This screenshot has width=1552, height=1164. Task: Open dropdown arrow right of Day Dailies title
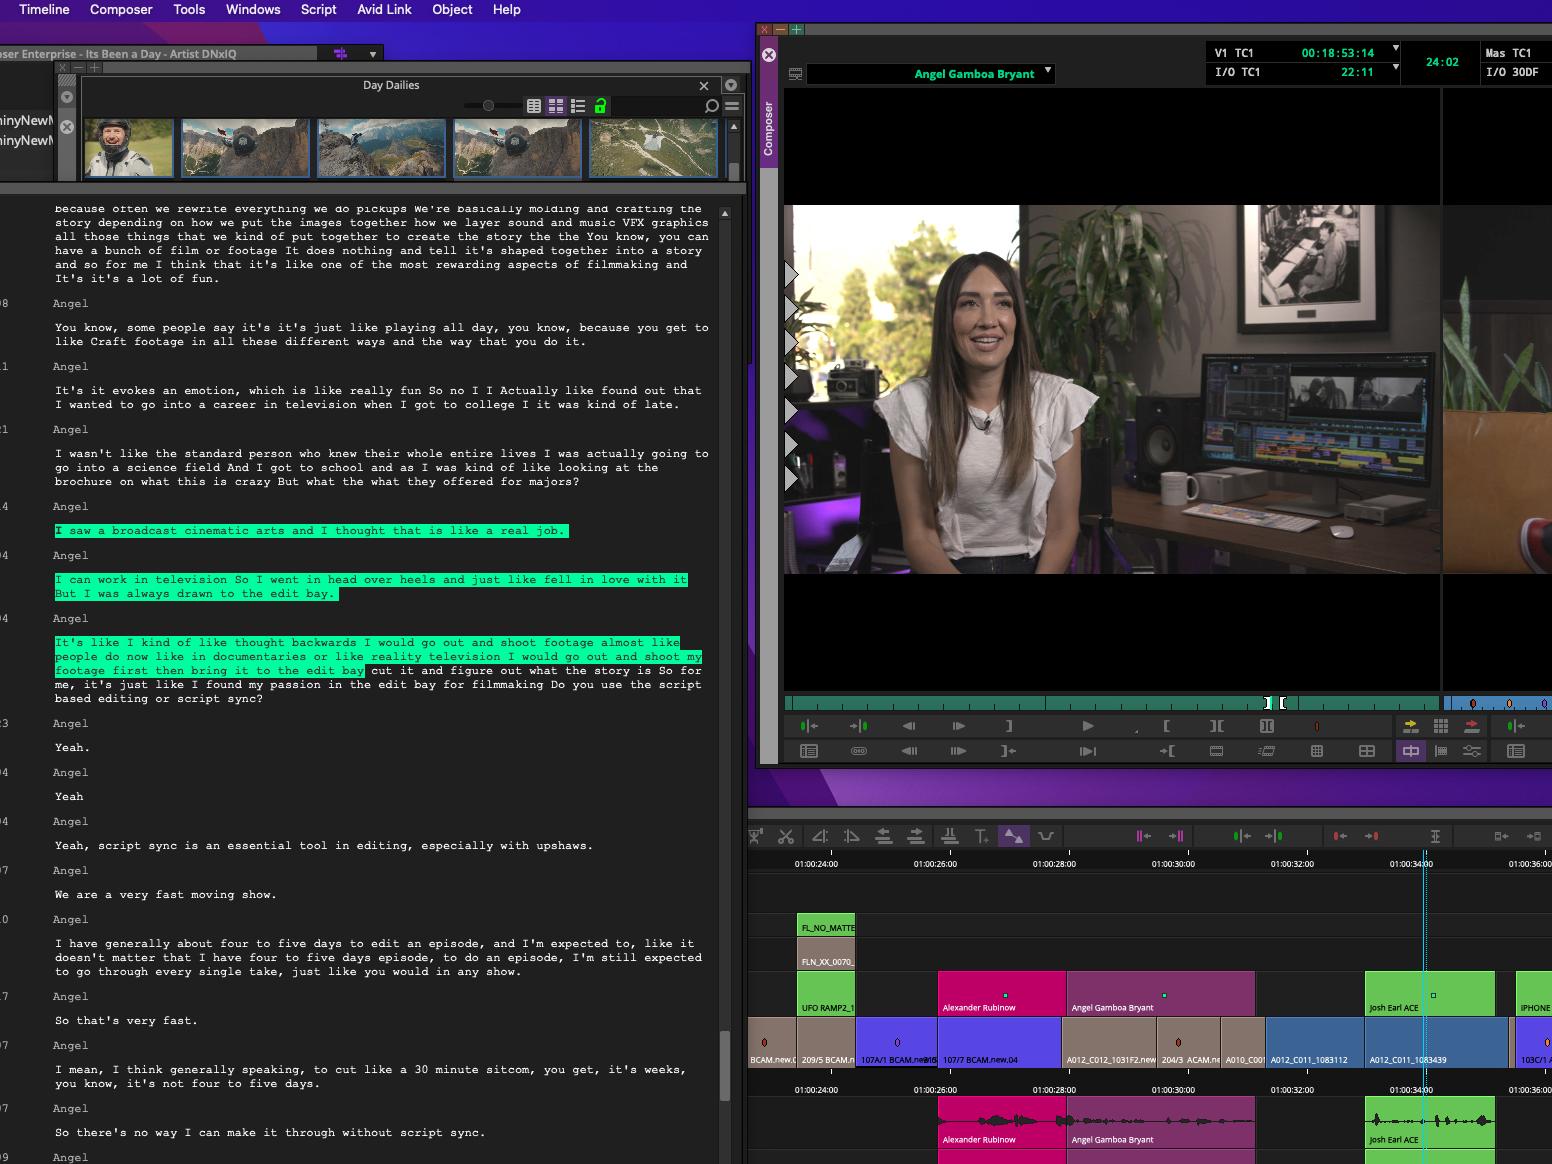(731, 86)
